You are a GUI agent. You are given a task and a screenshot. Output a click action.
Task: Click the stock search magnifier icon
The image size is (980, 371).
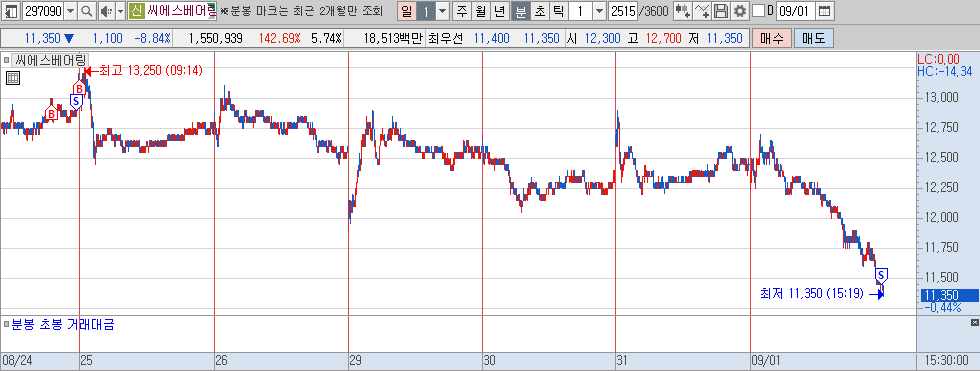click(87, 11)
